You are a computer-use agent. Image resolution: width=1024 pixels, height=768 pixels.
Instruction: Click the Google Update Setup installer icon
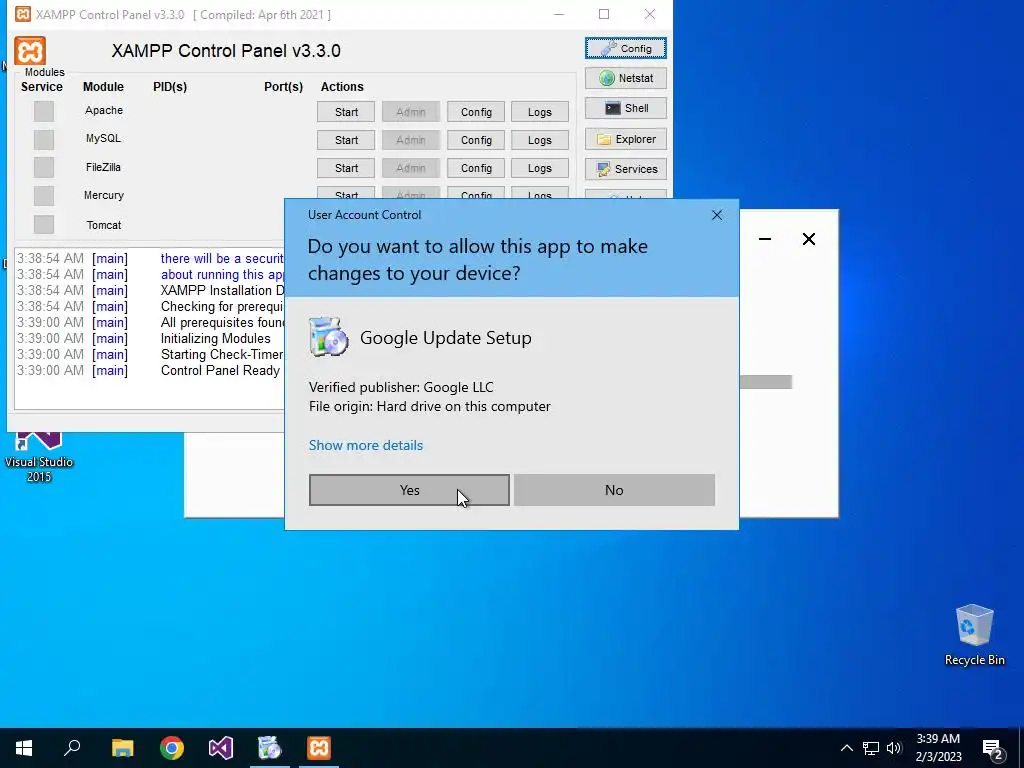tap(328, 337)
